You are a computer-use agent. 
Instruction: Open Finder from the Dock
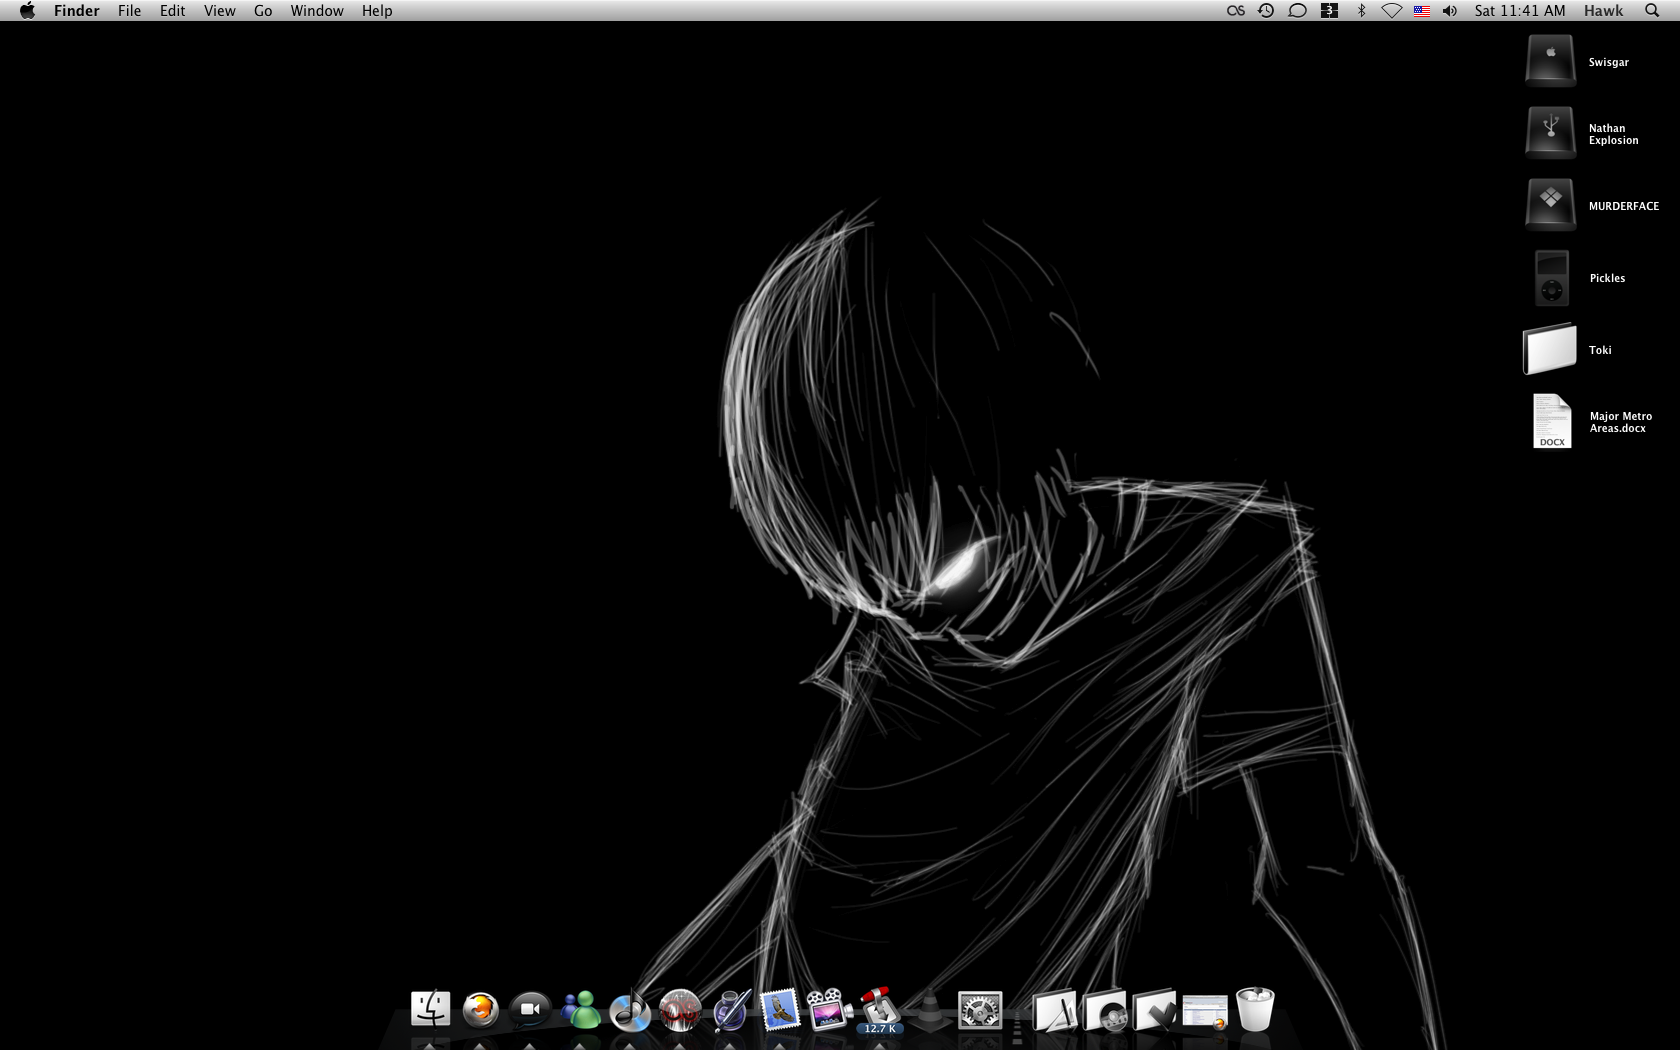coord(432,1010)
